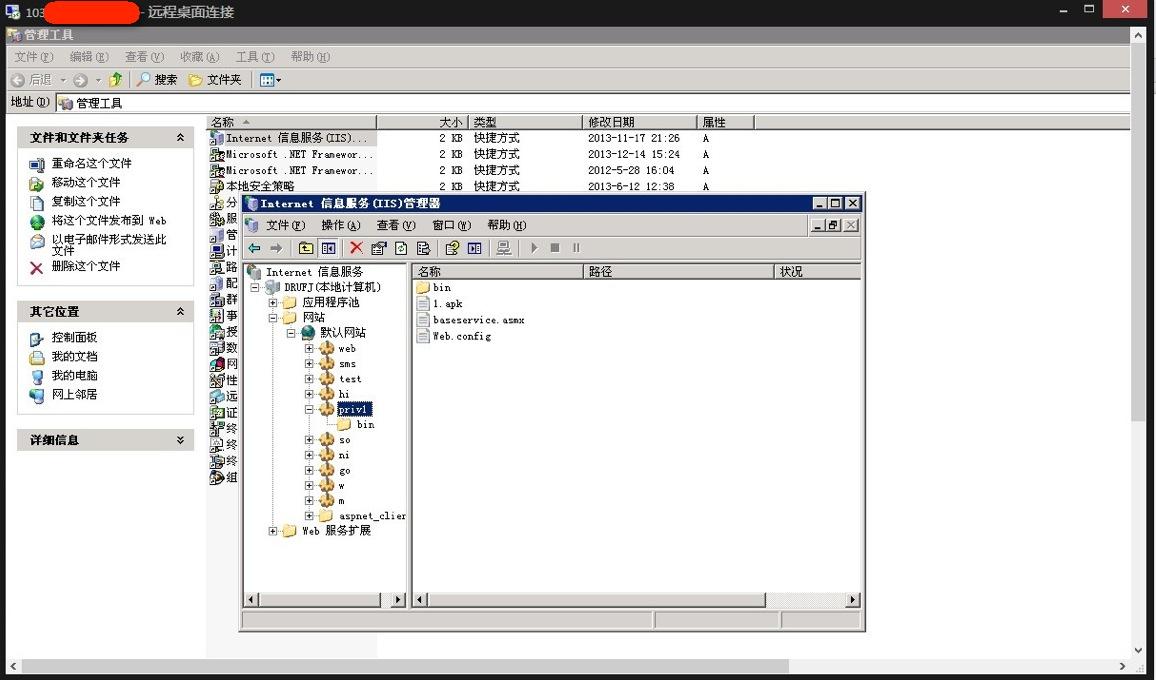Screen dimensions: 1156x680
Task: Select the baseservice.asmx file
Action: (x=470, y=320)
